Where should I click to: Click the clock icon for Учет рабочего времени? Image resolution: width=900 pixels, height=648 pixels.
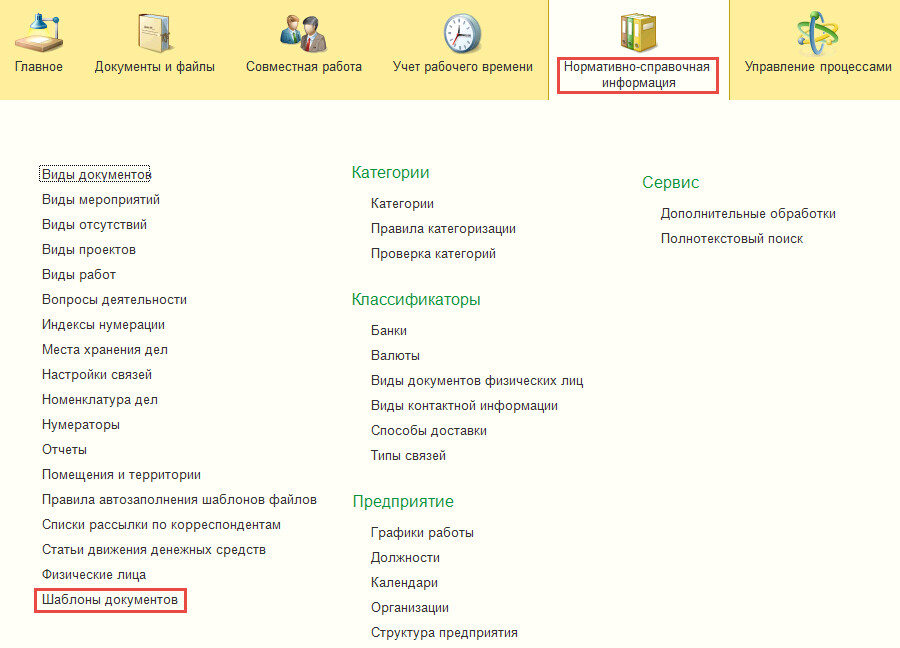tap(462, 33)
